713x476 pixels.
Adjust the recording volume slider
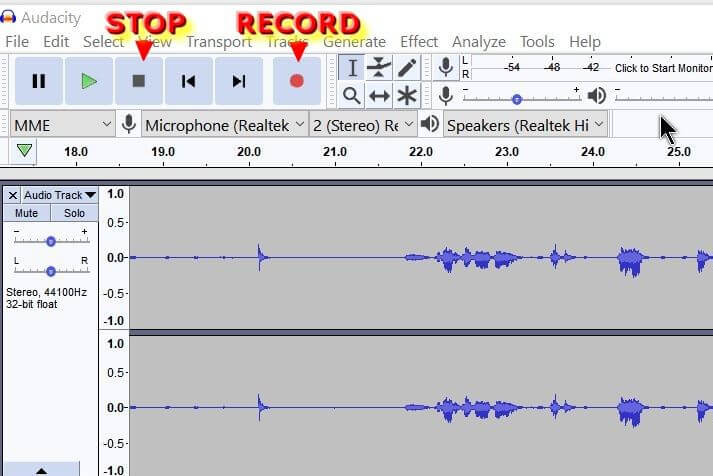pyautogui.click(x=521, y=98)
